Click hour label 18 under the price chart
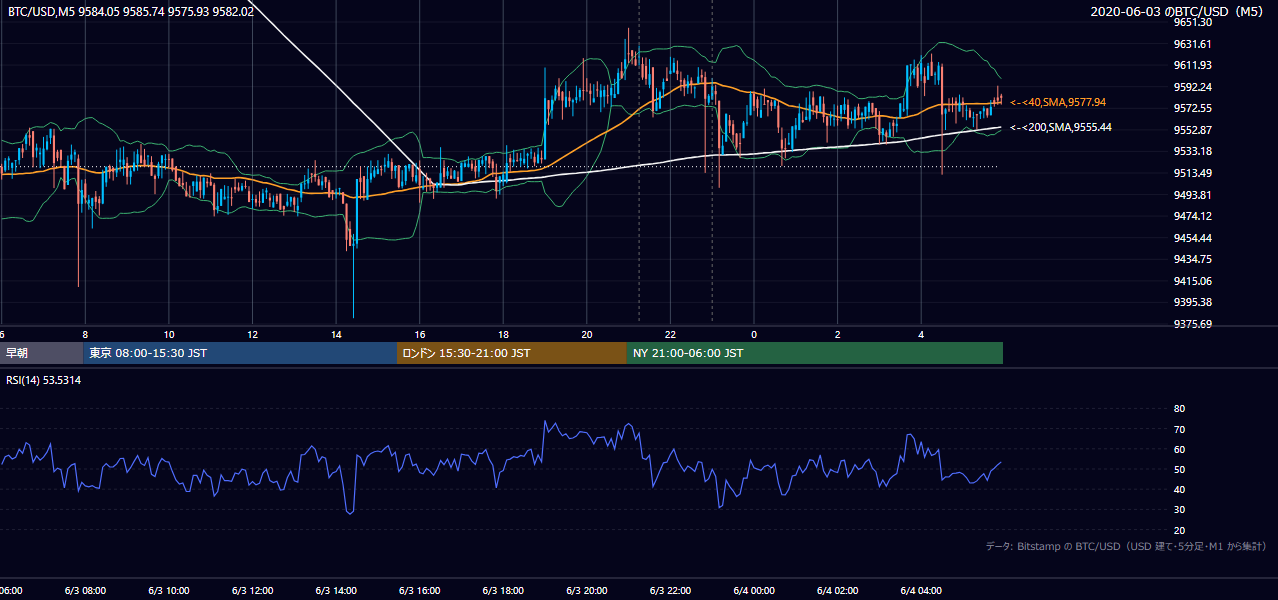The image size is (1278, 600). (503, 334)
